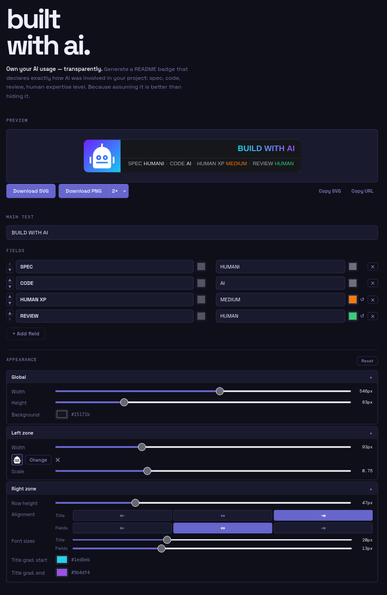The image size is (387, 595).
Task: Align fields to the left
Action: 122,528
